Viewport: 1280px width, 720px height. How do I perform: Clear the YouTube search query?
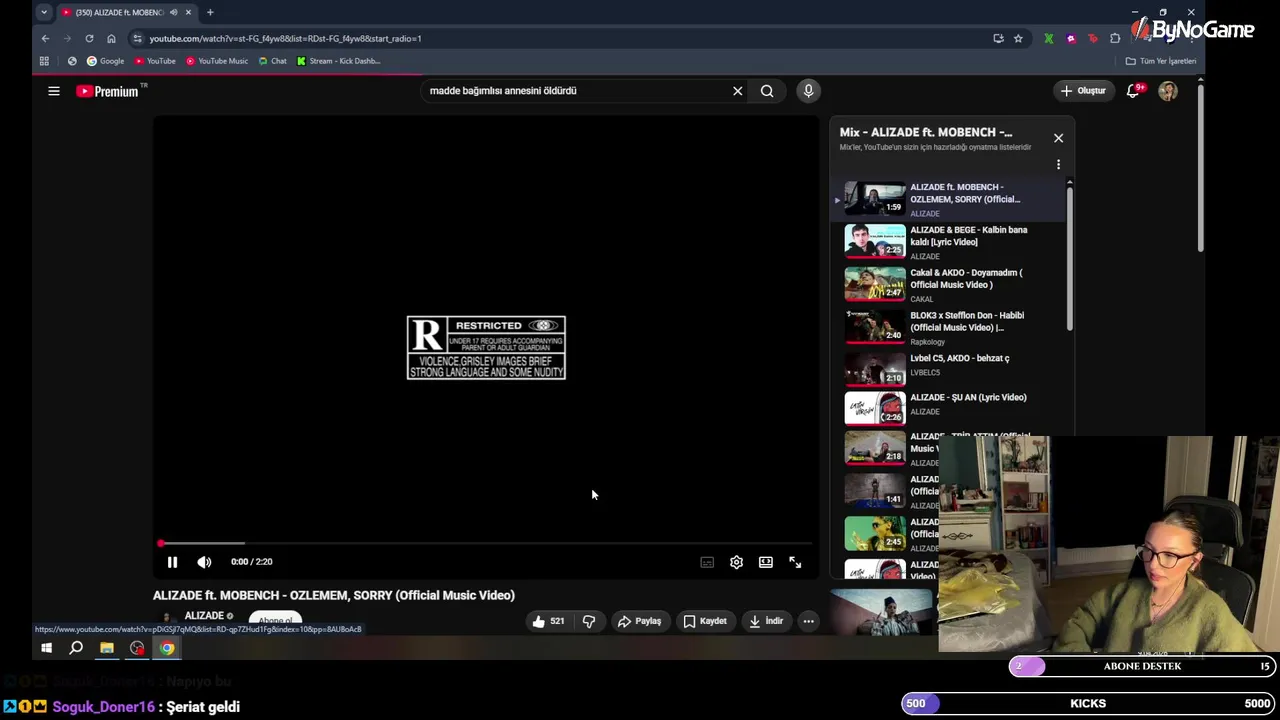[738, 91]
